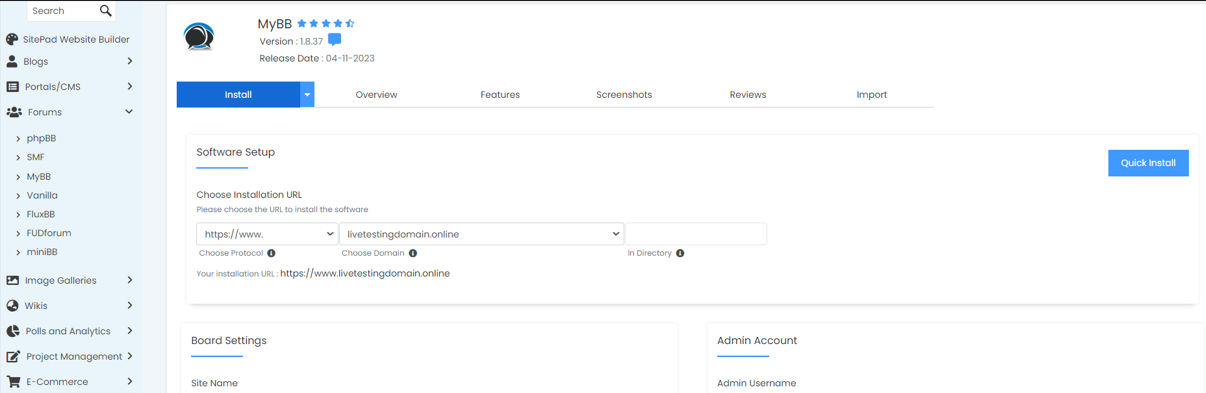This screenshot has width=1206, height=393.
Task: Expand the Project Management category
Action: click(x=129, y=356)
